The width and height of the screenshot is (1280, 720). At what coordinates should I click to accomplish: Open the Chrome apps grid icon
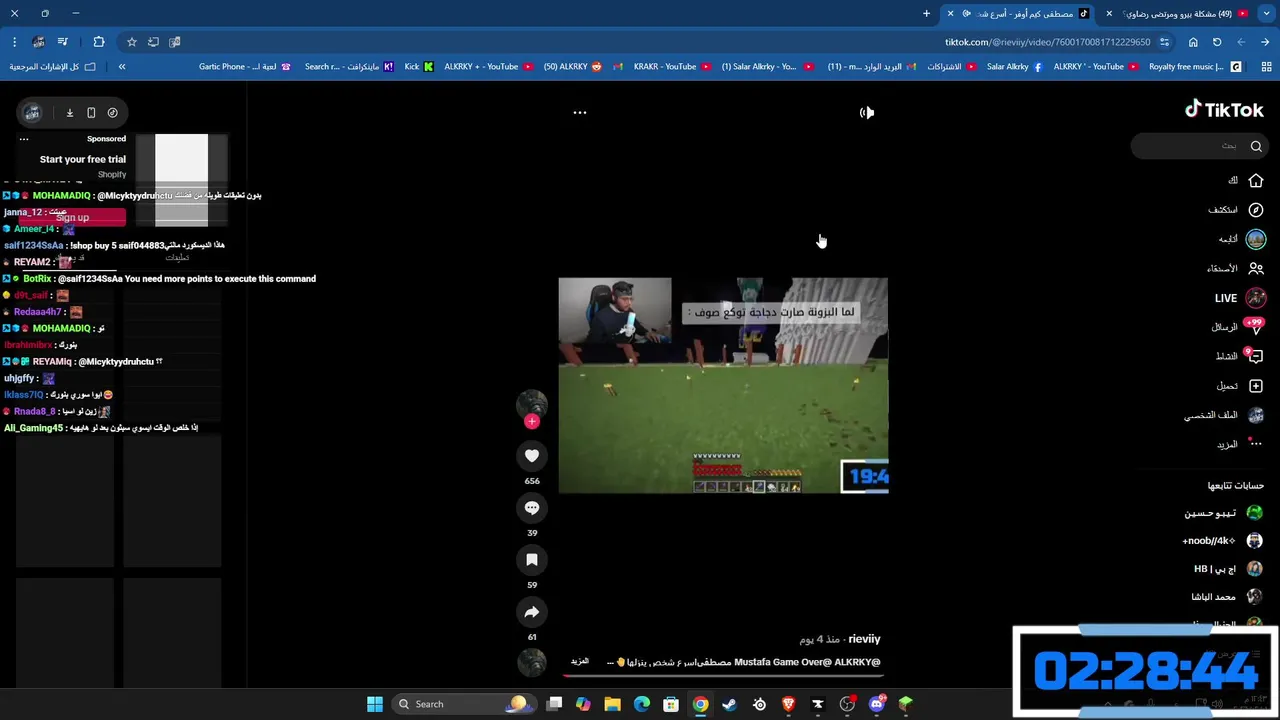click(x=1265, y=67)
